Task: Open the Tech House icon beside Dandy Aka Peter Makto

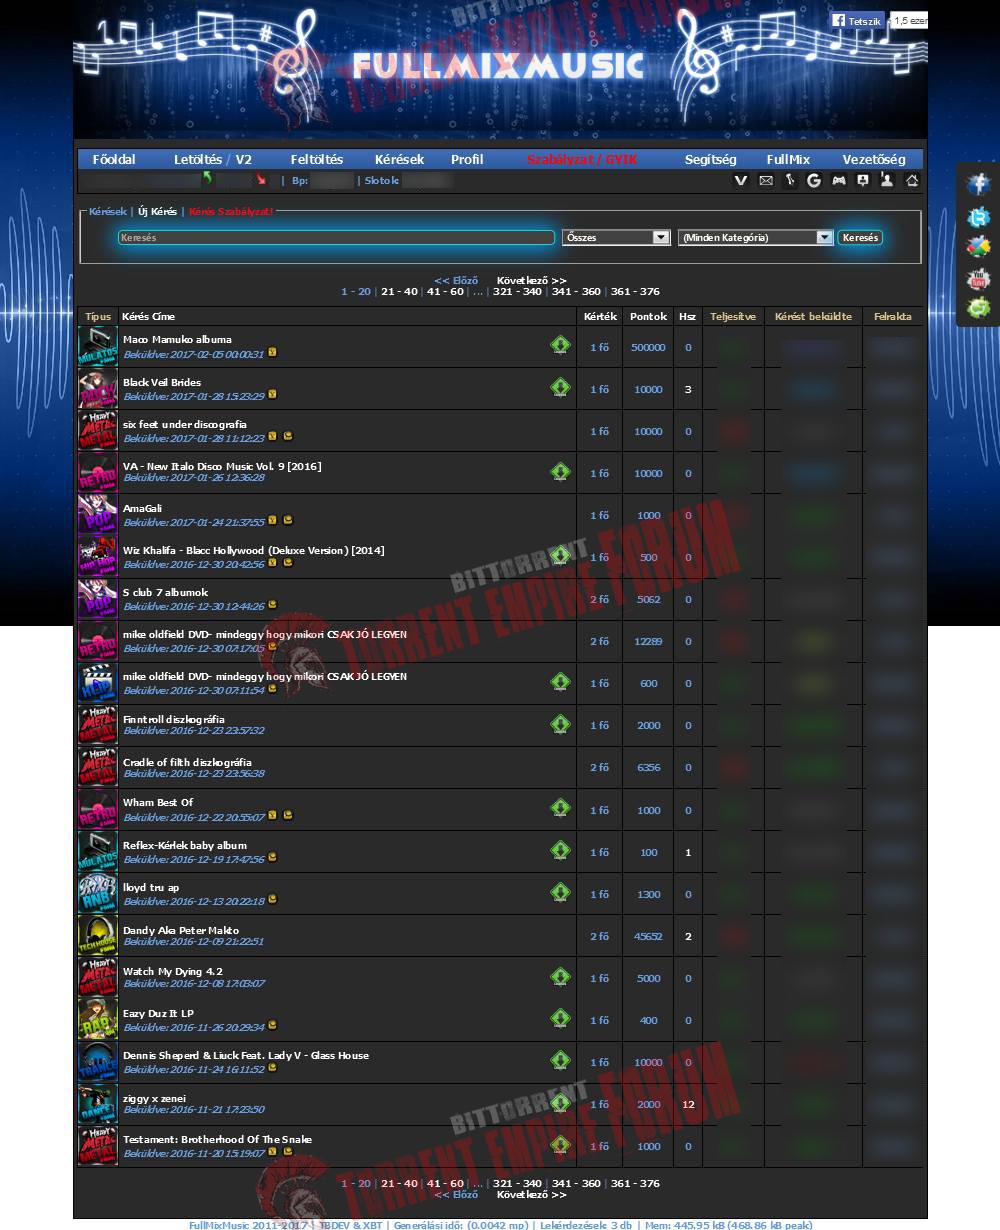Action: (x=98, y=936)
